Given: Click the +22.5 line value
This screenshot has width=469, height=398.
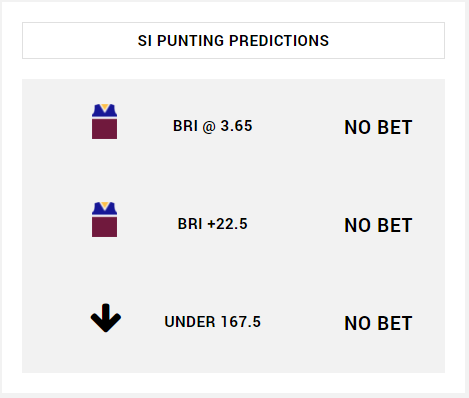Looking at the screenshot, I should click(227, 224).
